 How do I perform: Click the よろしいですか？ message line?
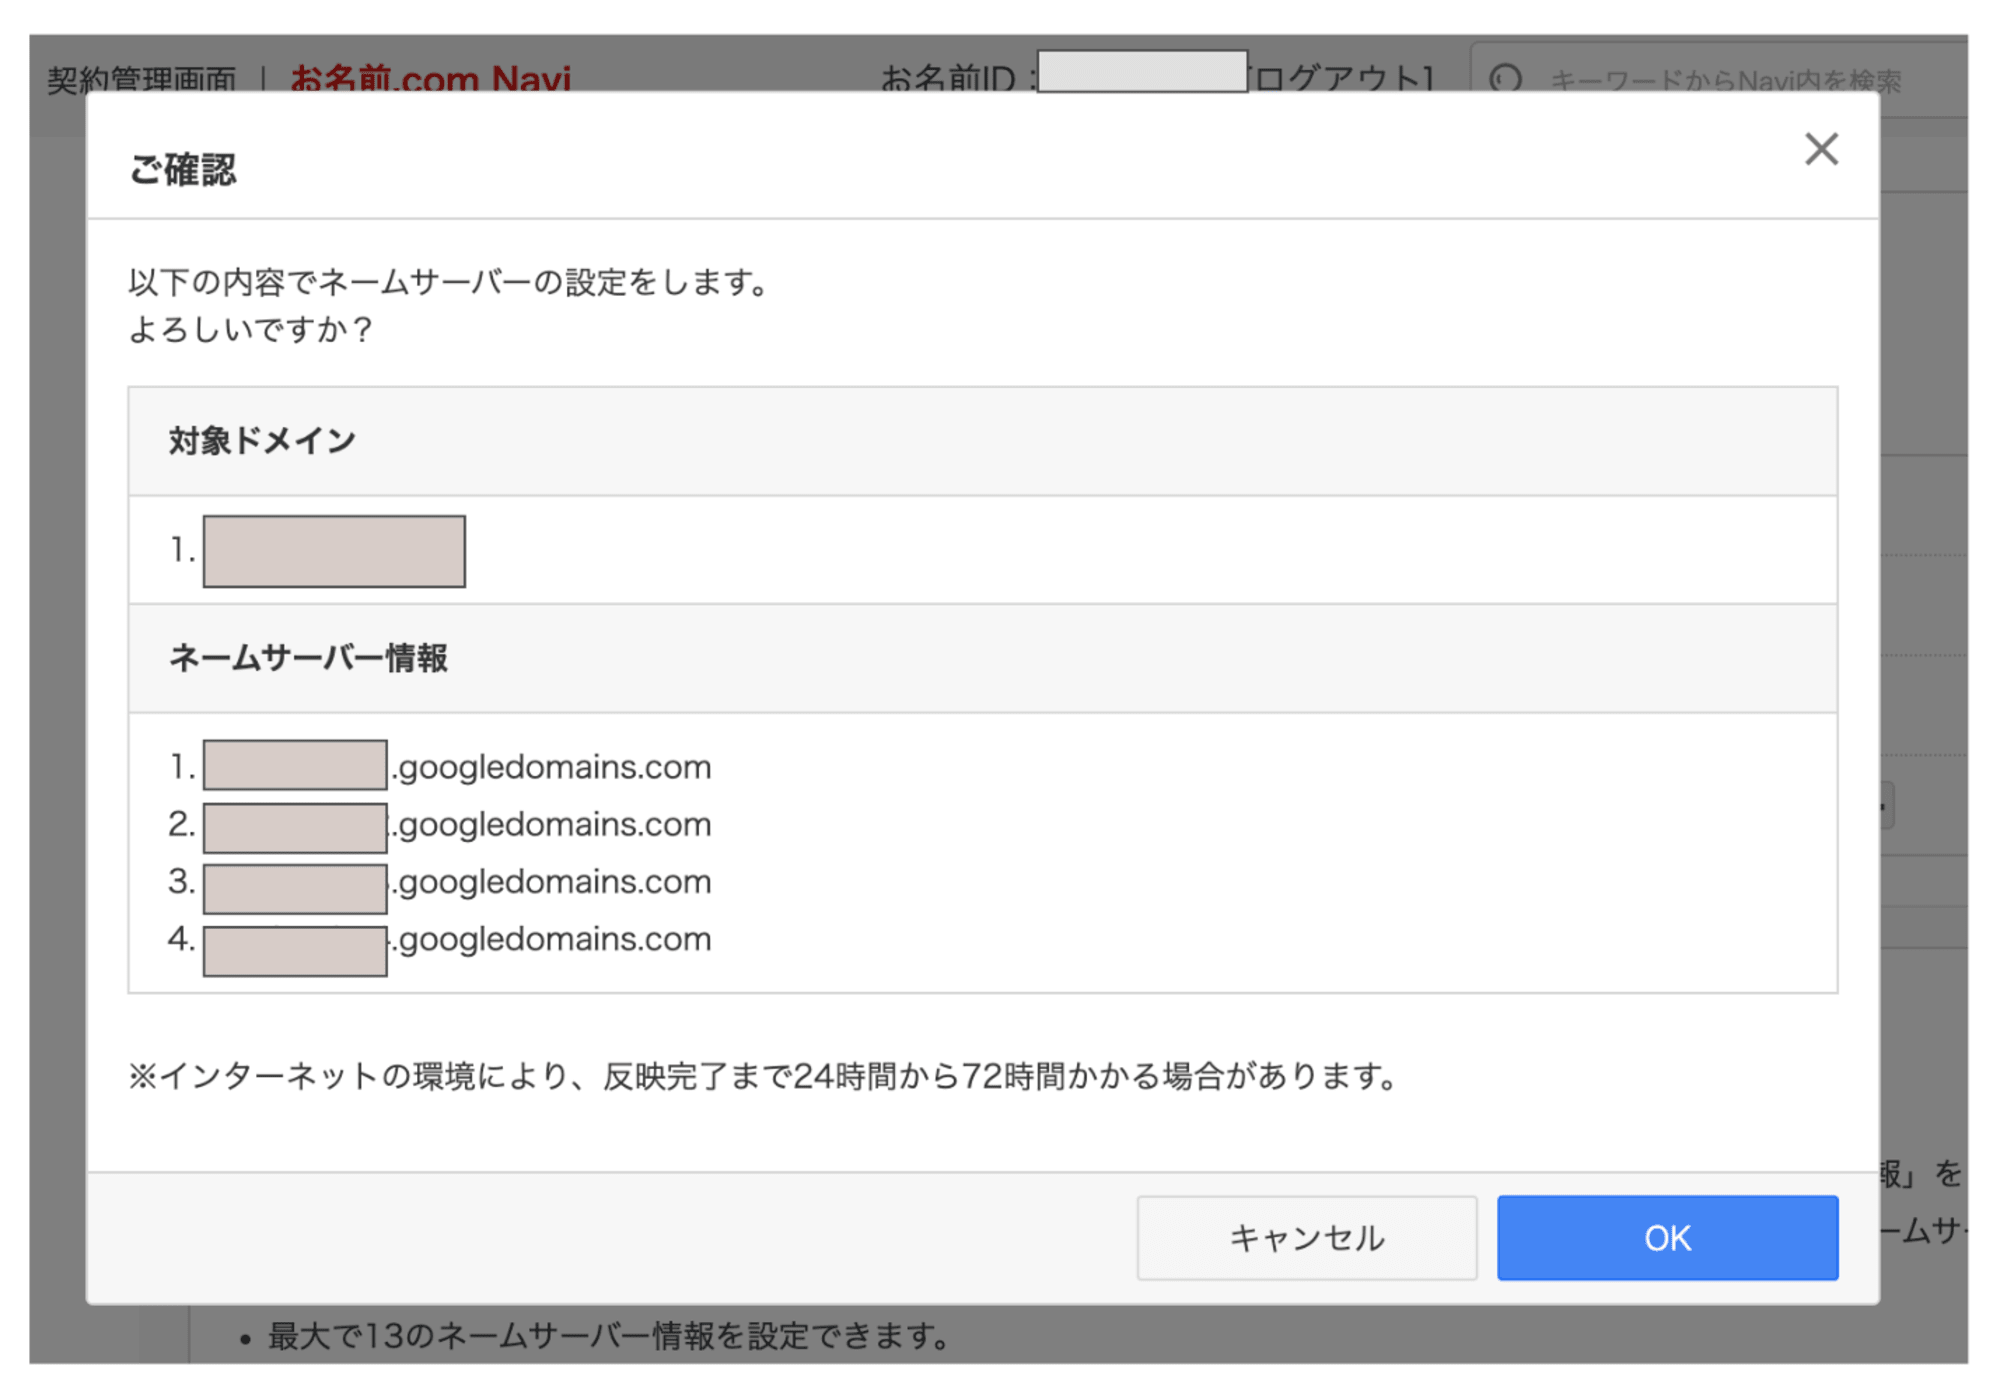coord(251,329)
